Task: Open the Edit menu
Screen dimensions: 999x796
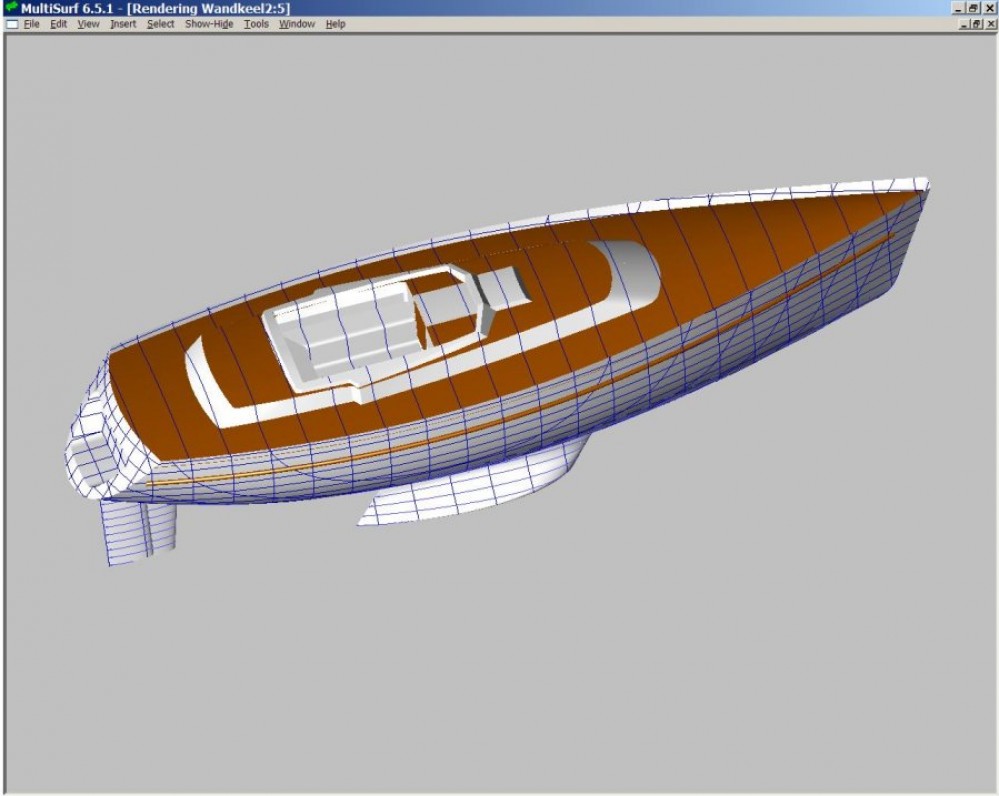Action: pyautogui.click(x=59, y=24)
